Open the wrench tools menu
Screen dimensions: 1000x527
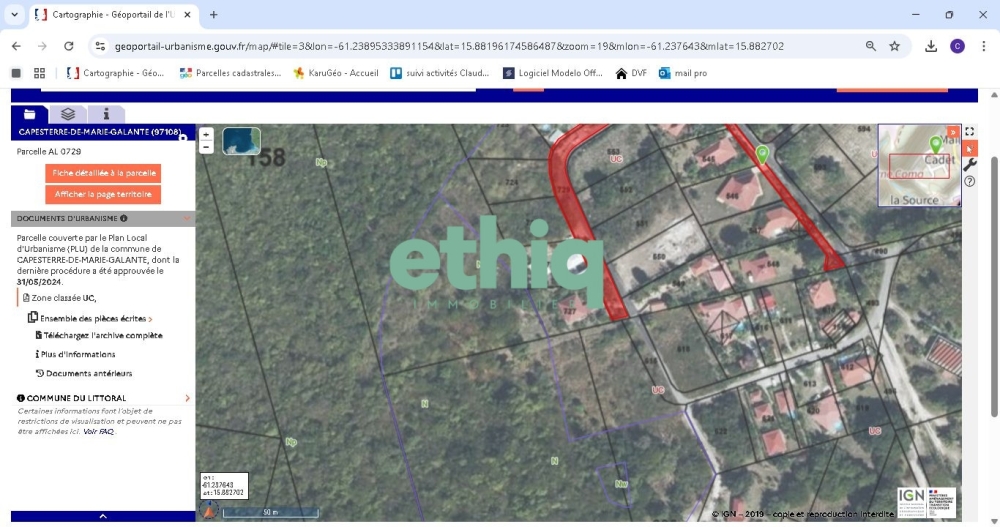(969, 165)
